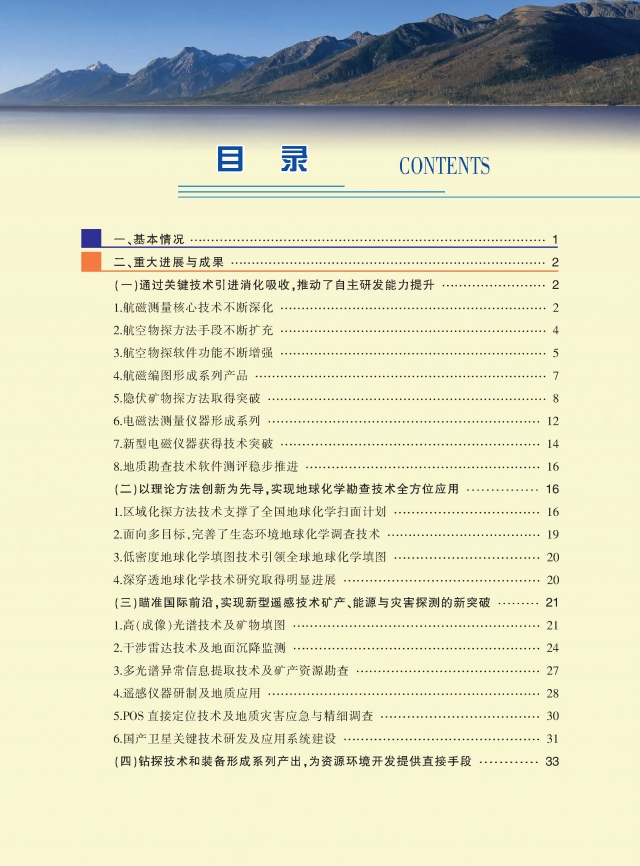Open the 二、重大进展与成果 section entry
This screenshot has height=866, width=640.
pyautogui.click(x=170, y=263)
